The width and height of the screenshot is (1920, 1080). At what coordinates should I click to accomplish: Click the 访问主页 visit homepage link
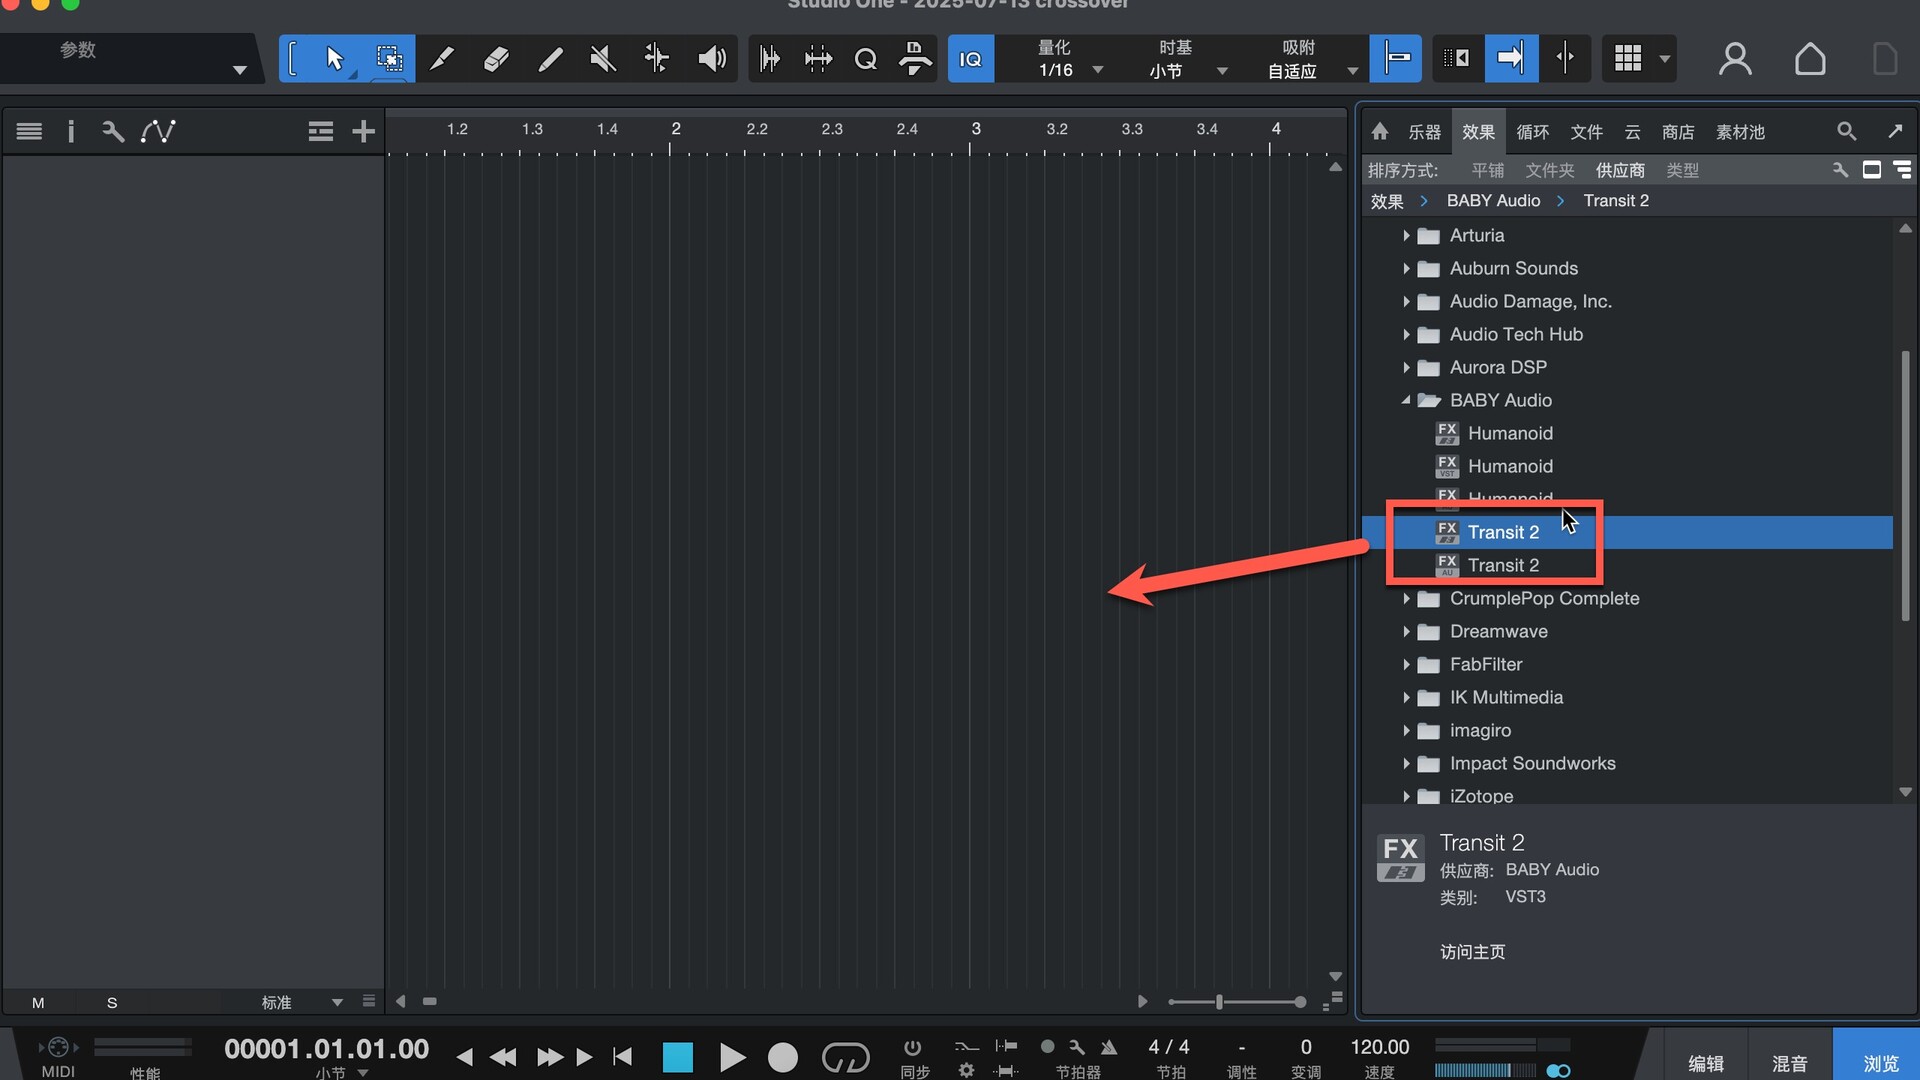coord(1472,952)
